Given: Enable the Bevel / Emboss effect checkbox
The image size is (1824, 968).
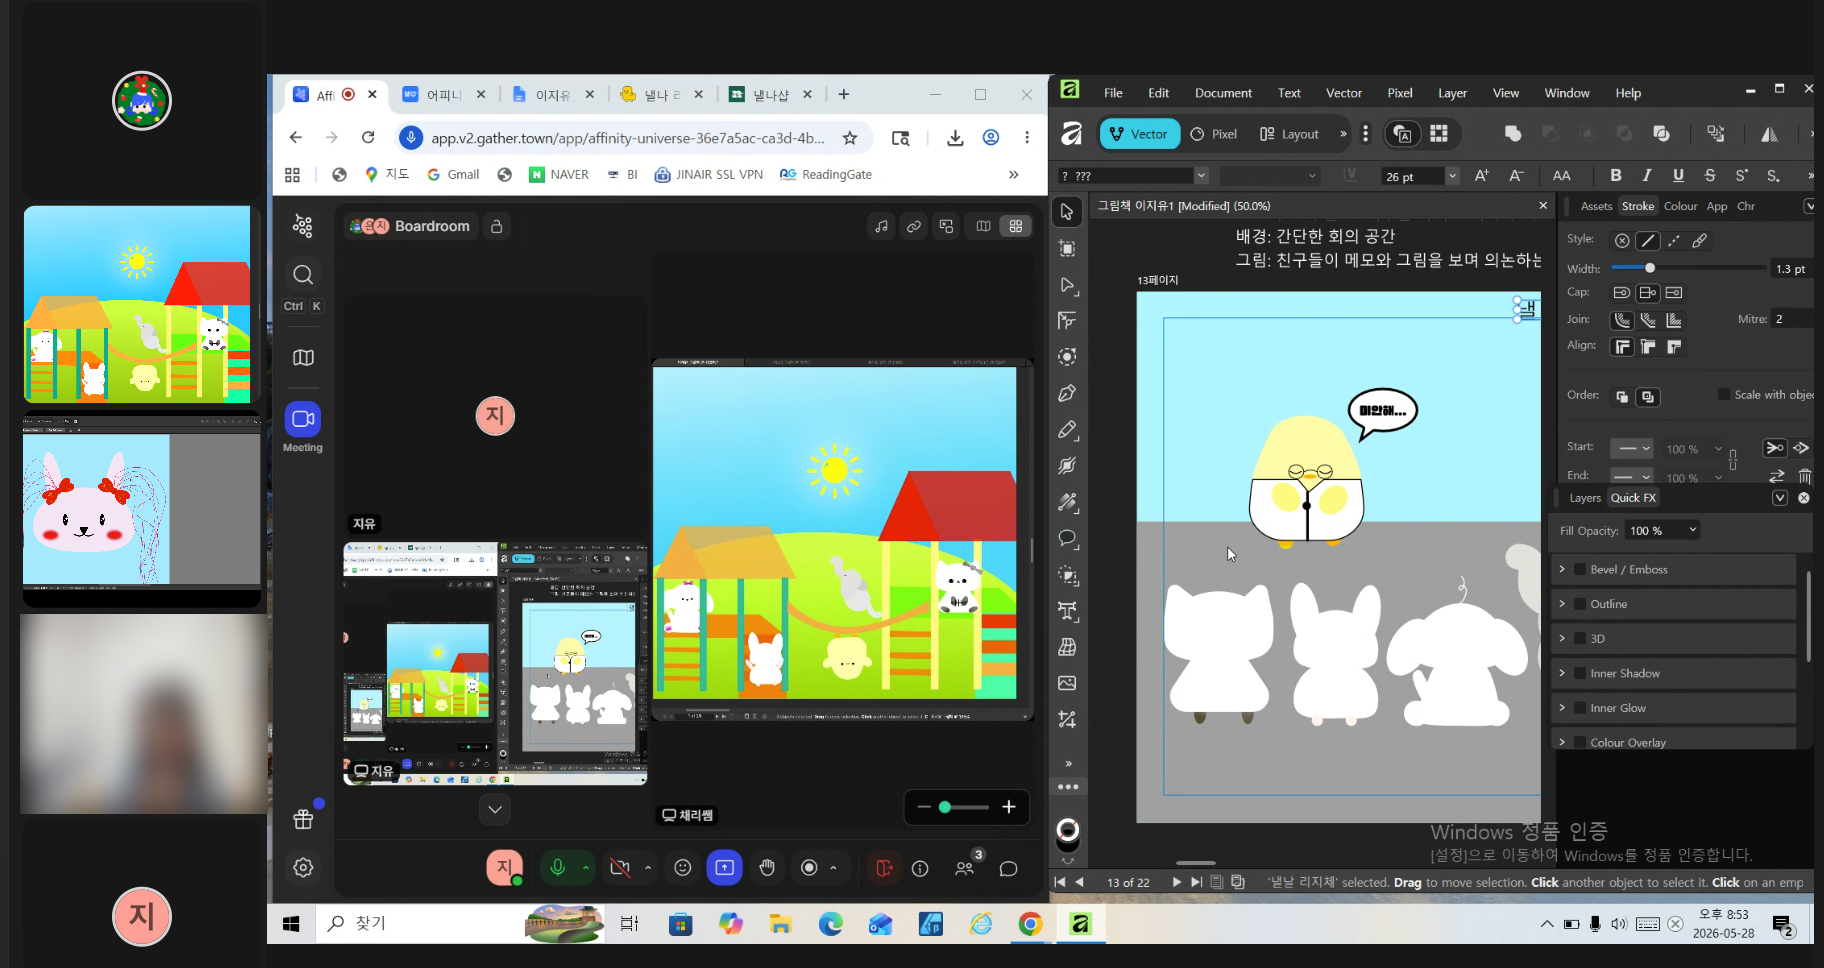Looking at the screenshot, I should pyautogui.click(x=1581, y=569).
